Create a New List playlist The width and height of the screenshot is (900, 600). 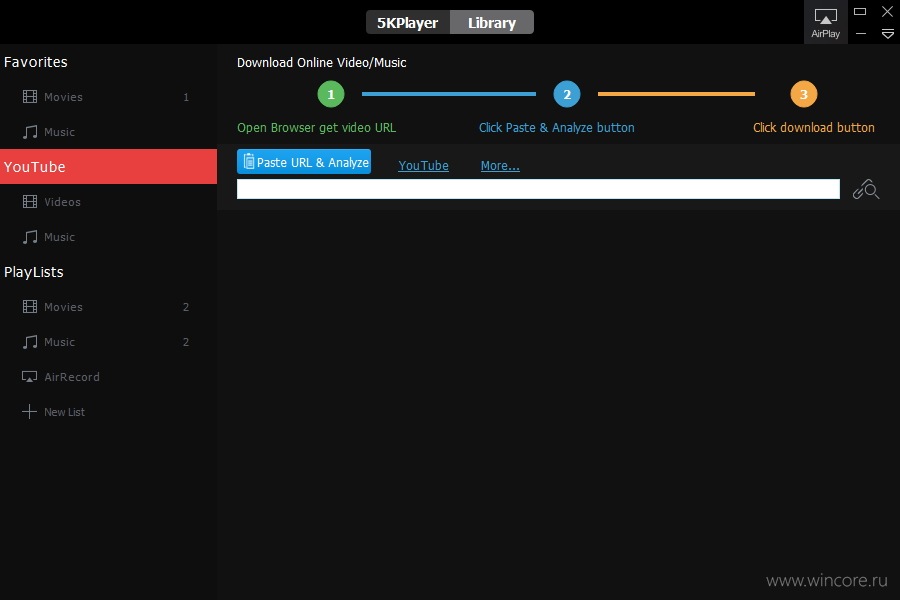pos(108,412)
